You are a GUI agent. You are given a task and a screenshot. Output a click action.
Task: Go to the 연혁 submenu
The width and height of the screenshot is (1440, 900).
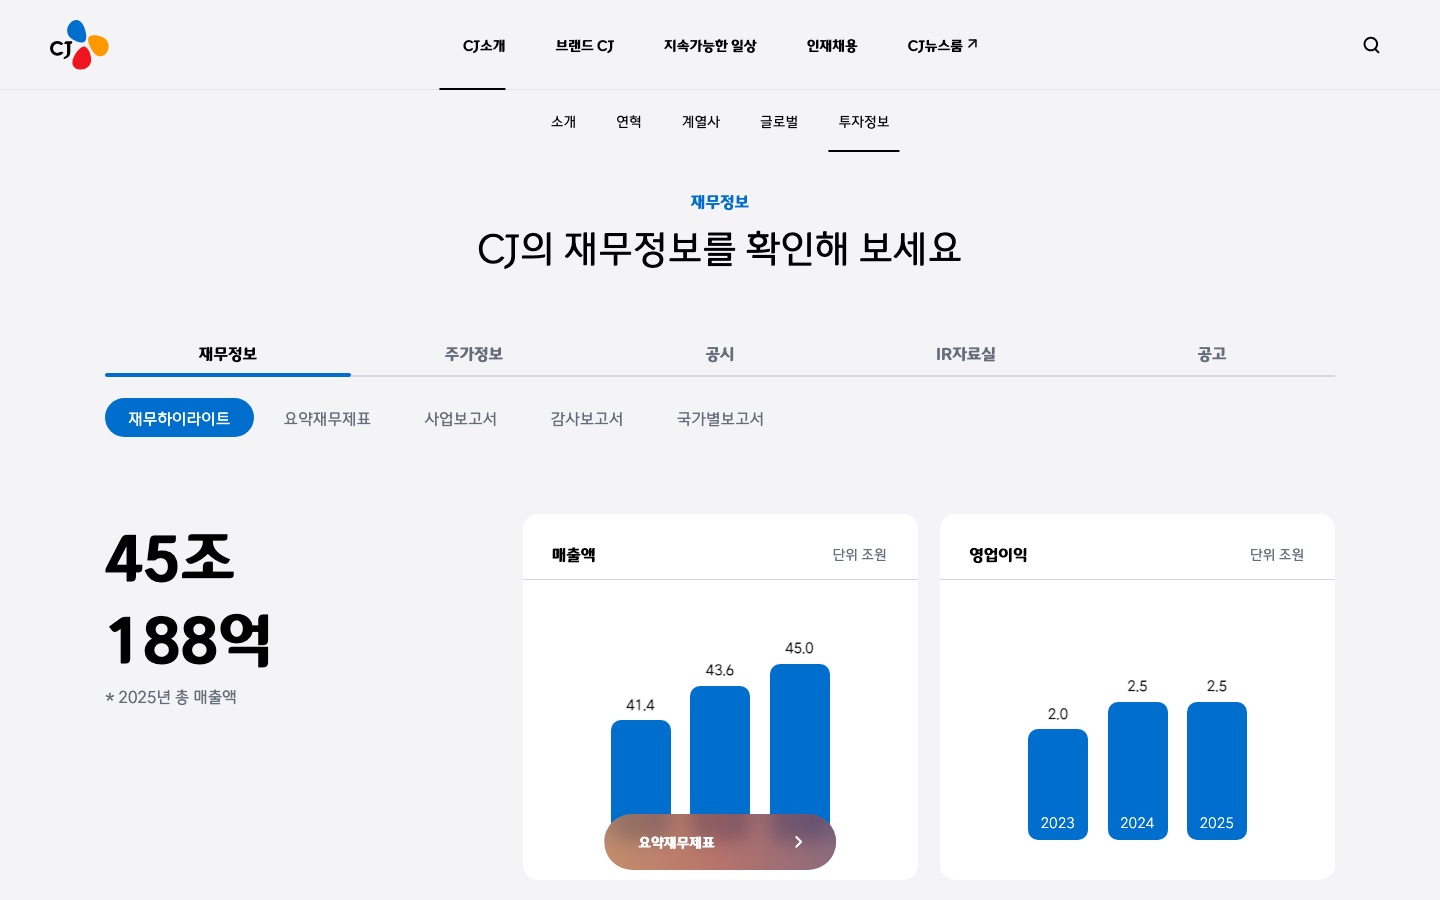pos(629,122)
